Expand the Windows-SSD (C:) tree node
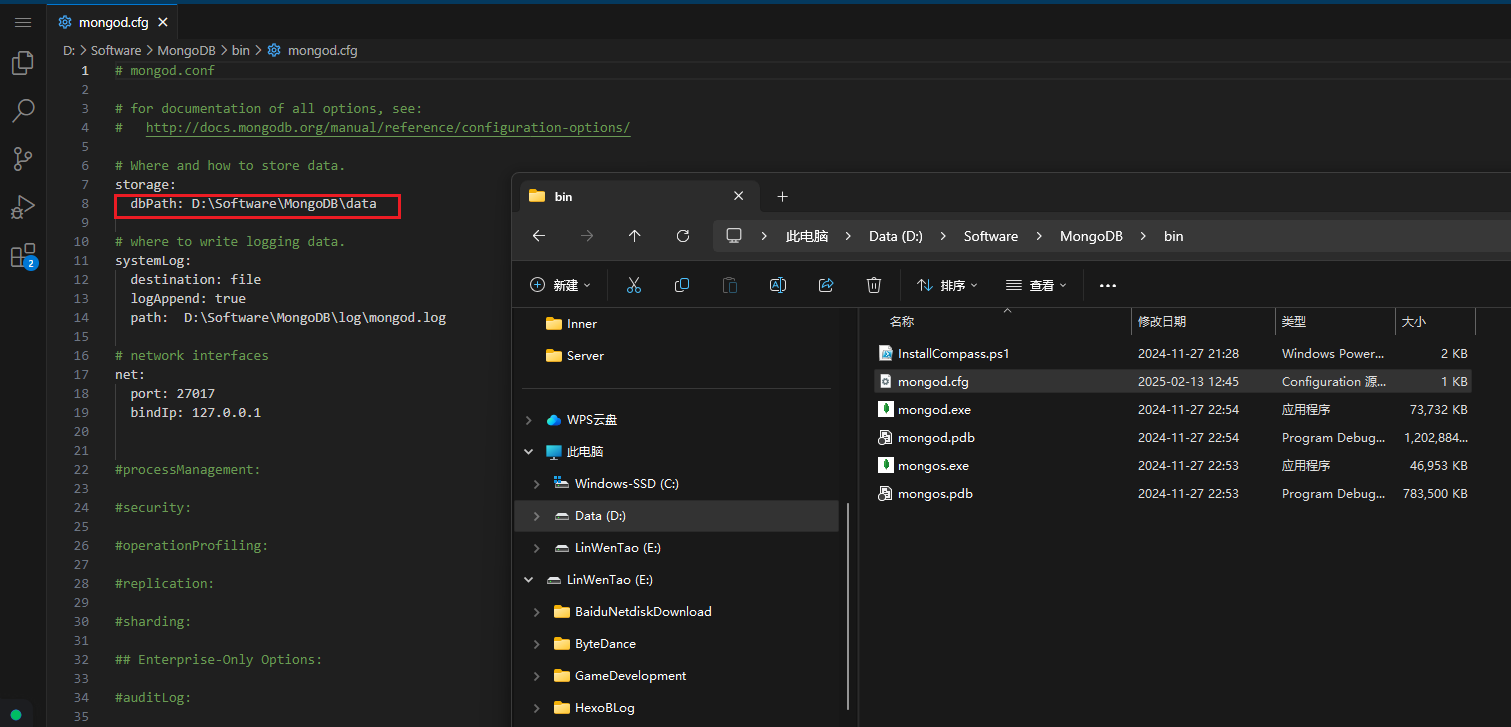Viewport: 1511px width, 727px height. click(x=537, y=484)
